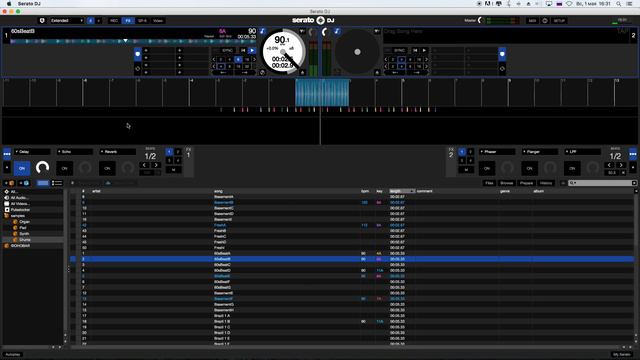
Task: Click the help/info icon next to MIDI
Action: coord(545,20)
